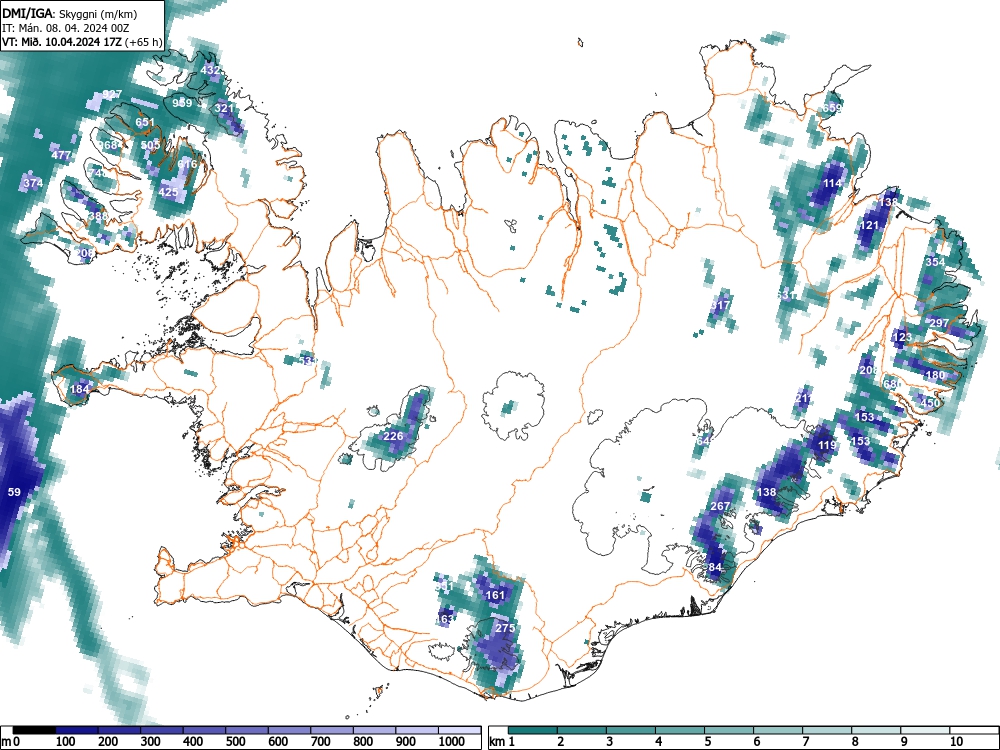1000x750 pixels.
Task: Click the 'VT: Mið. 10.04.2024 17Z' valid time
Action: point(62,42)
